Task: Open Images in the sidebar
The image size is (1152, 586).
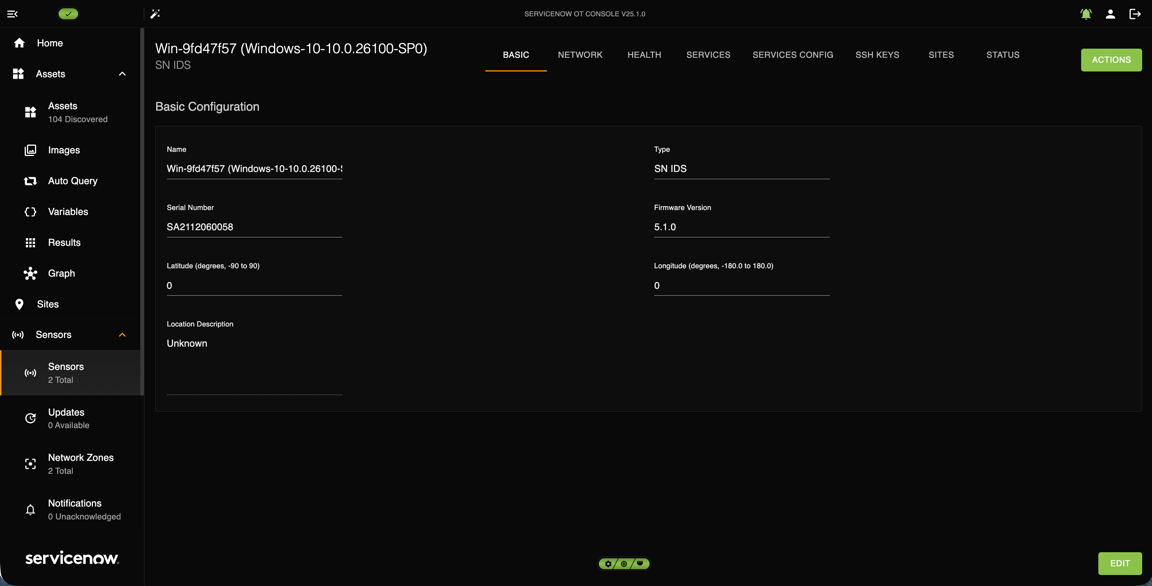Action: pos(70,150)
